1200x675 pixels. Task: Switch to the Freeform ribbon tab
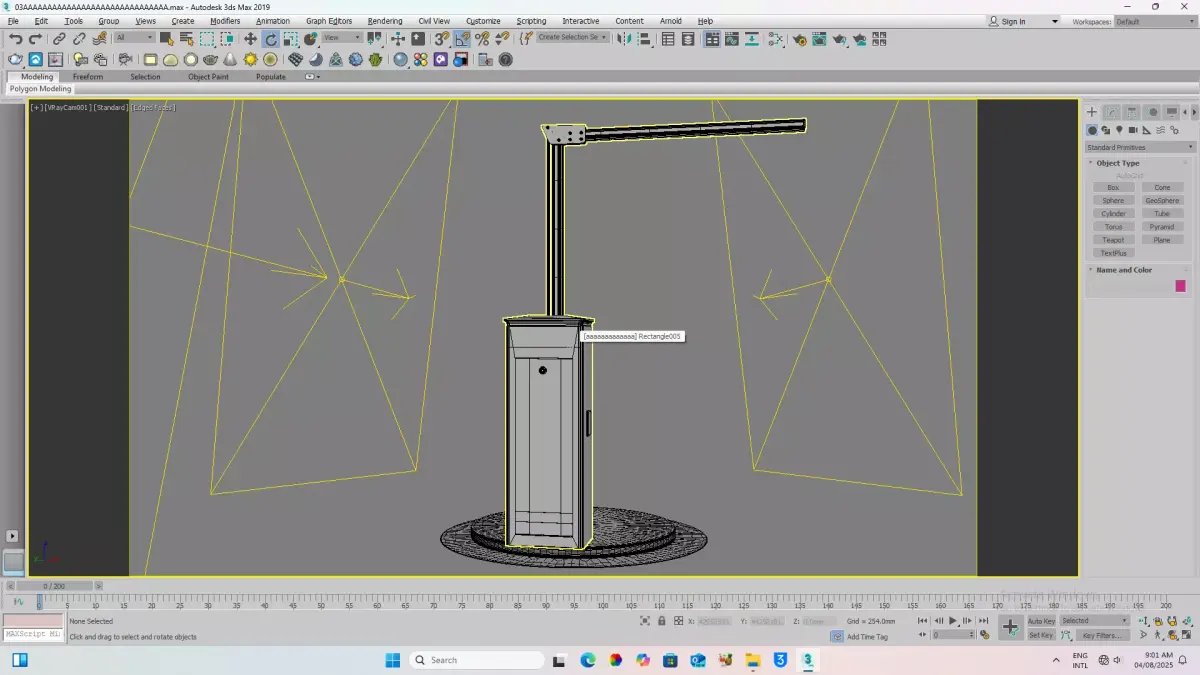(87, 77)
